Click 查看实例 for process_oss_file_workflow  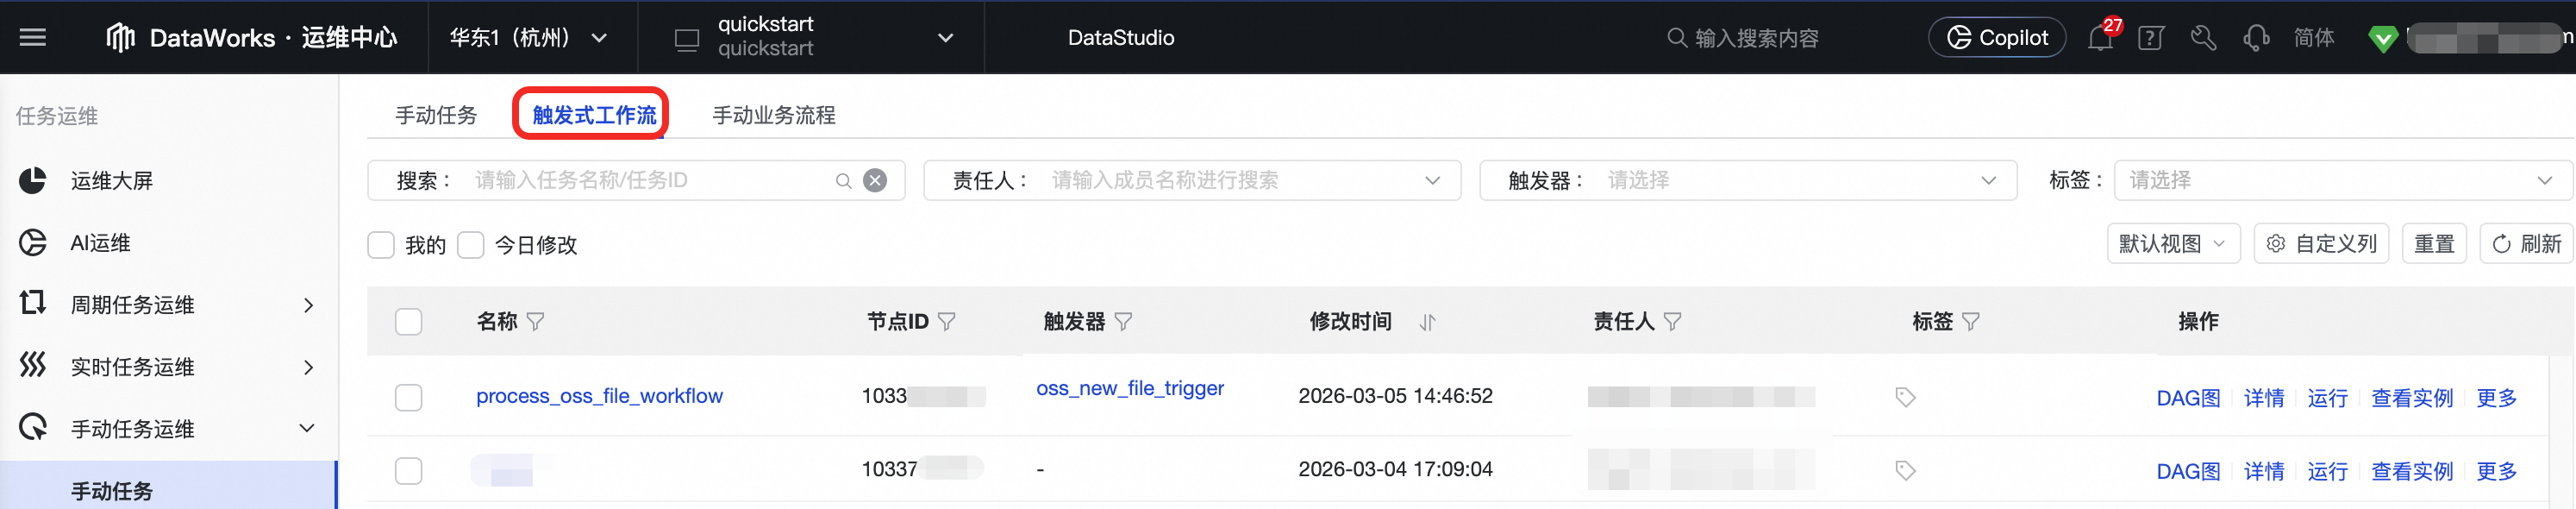[2412, 398]
